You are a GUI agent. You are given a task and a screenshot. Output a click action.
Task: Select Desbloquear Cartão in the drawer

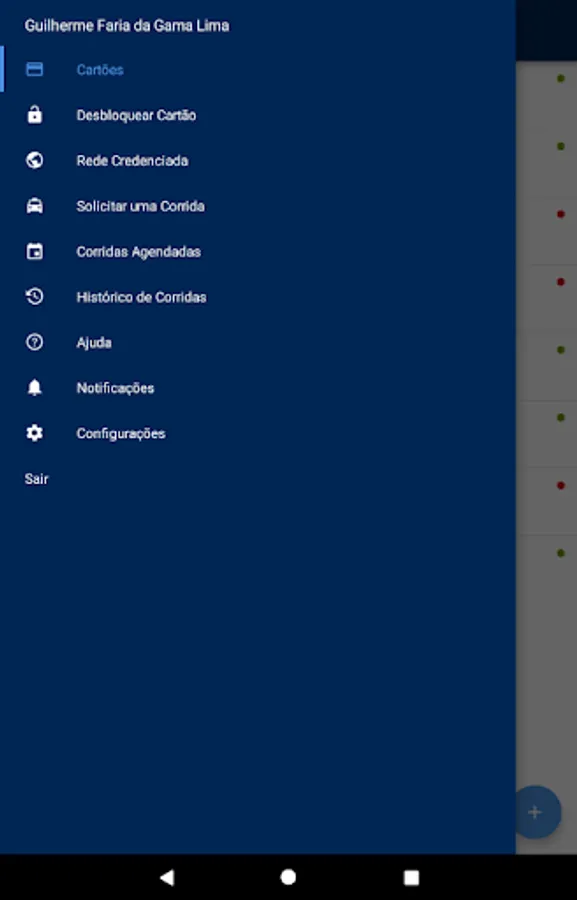click(258, 115)
